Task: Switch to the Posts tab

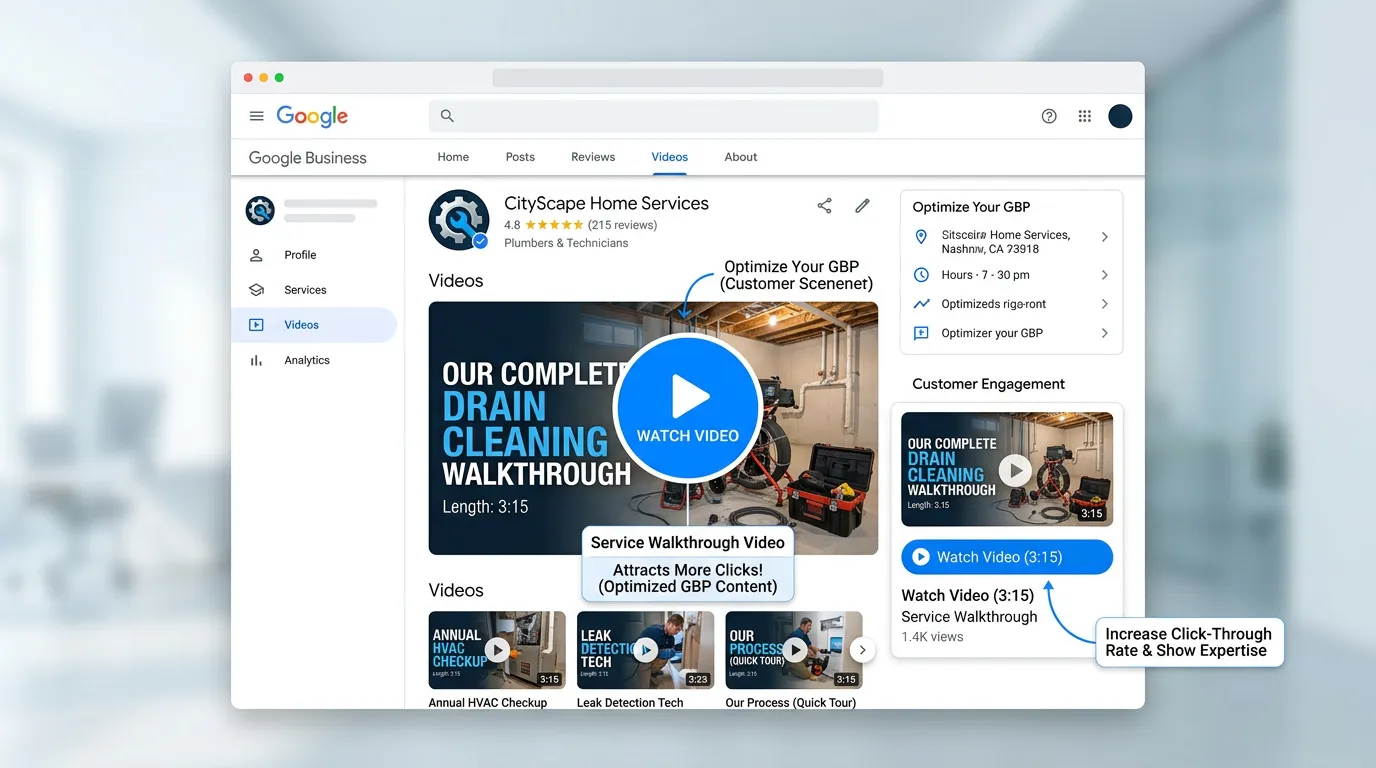Action: pyautogui.click(x=520, y=157)
